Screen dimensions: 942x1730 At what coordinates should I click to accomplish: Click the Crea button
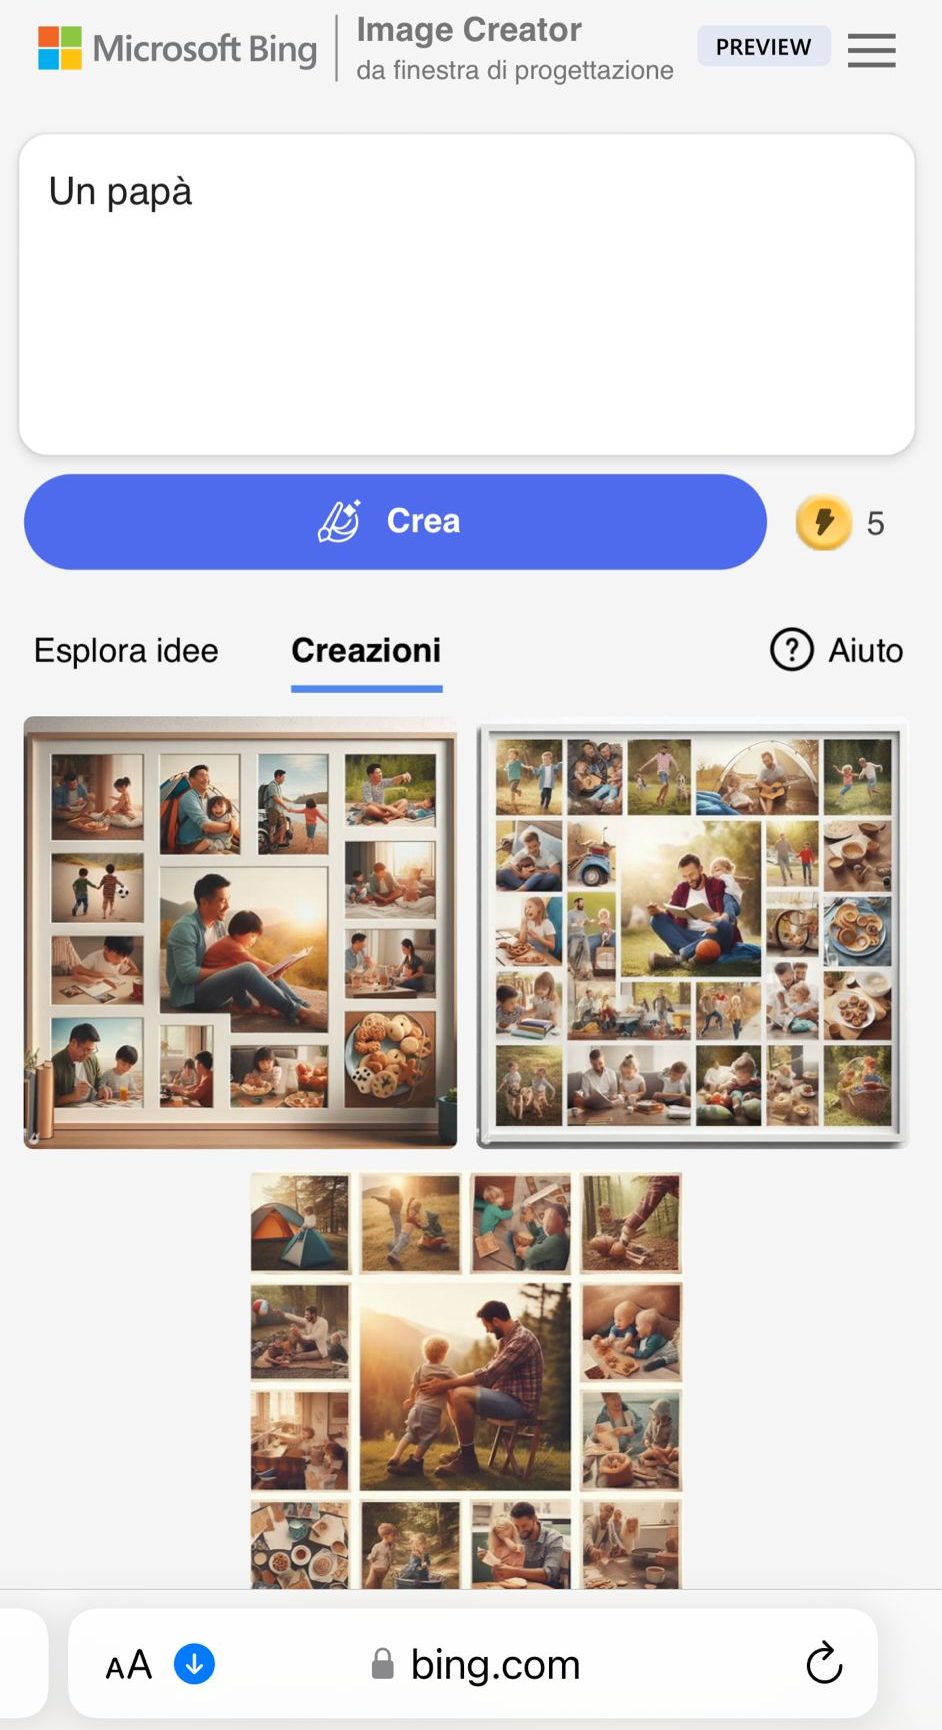(395, 522)
